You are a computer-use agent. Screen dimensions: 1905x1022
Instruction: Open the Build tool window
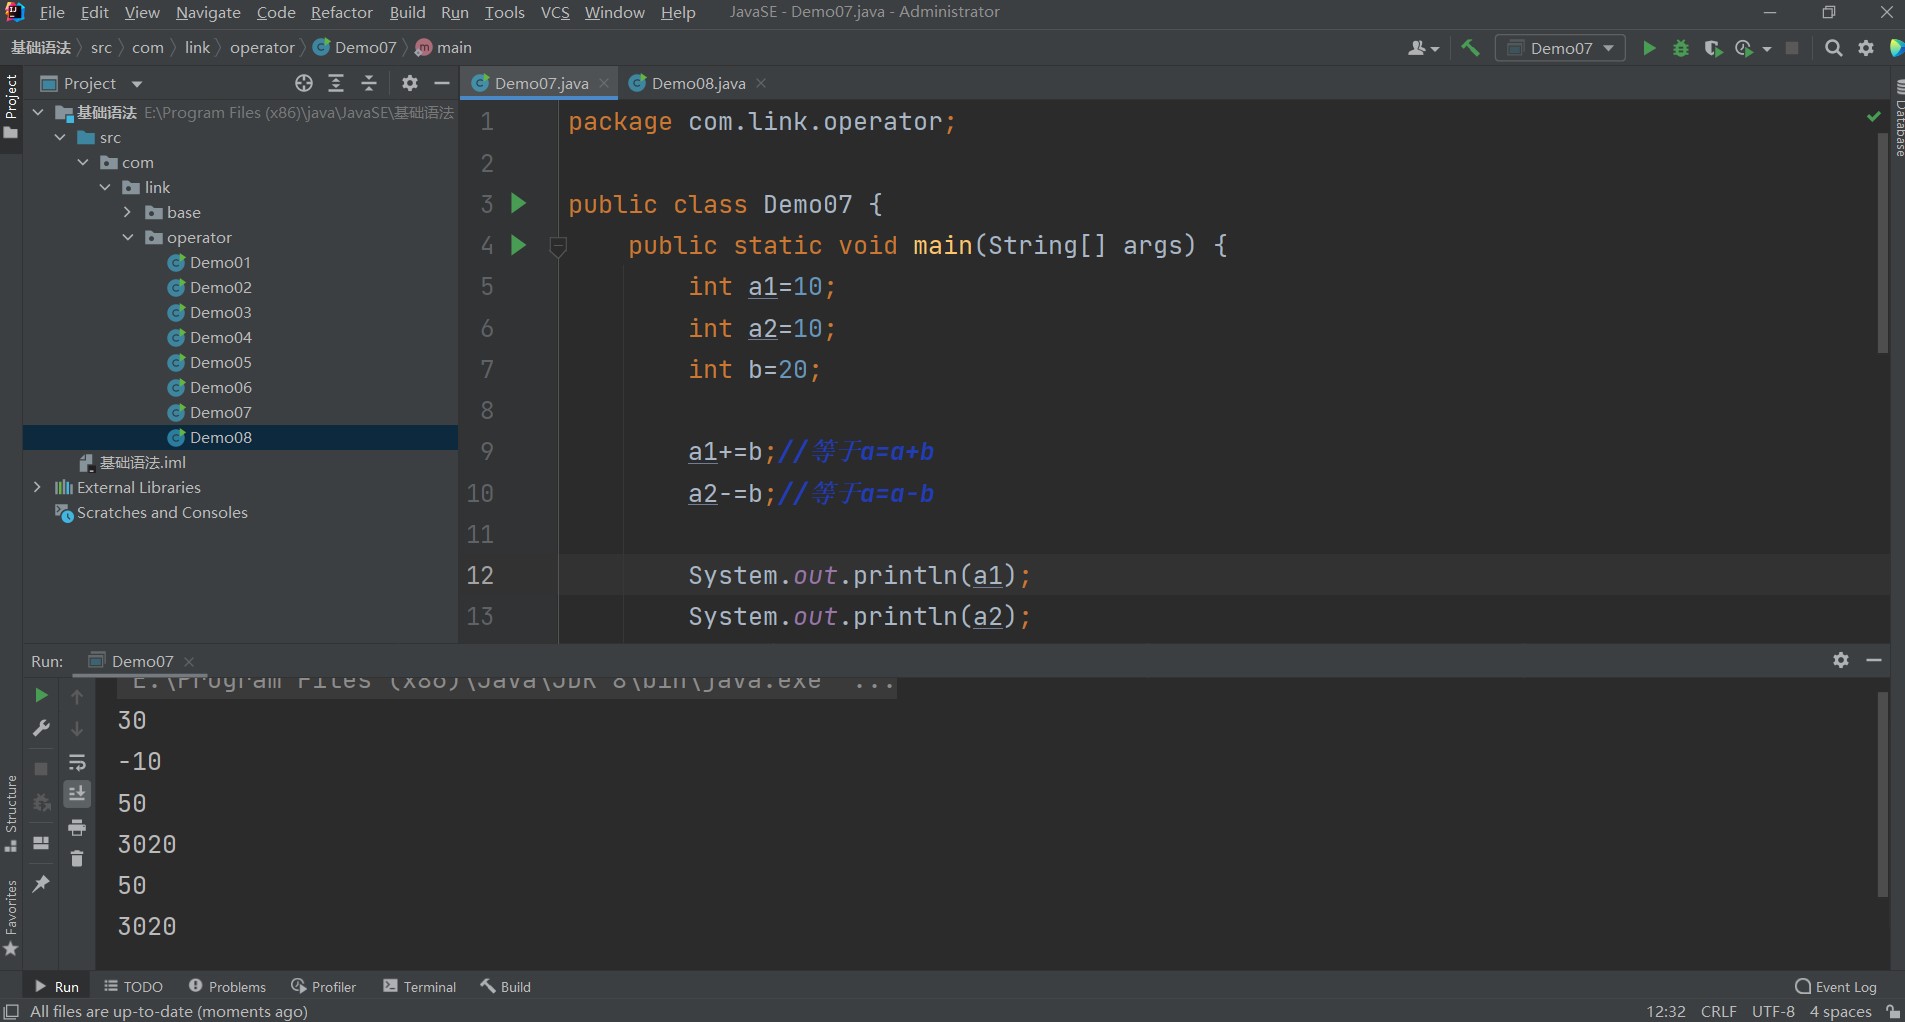click(x=505, y=986)
